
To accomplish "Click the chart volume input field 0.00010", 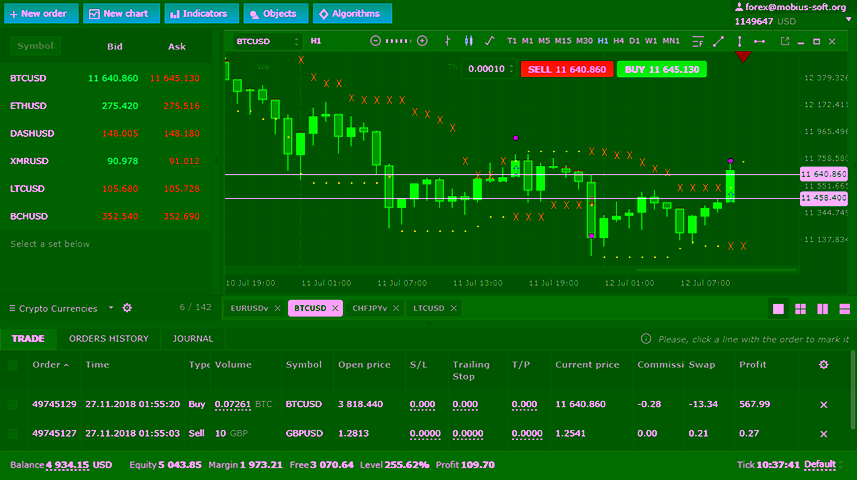I will (486, 69).
